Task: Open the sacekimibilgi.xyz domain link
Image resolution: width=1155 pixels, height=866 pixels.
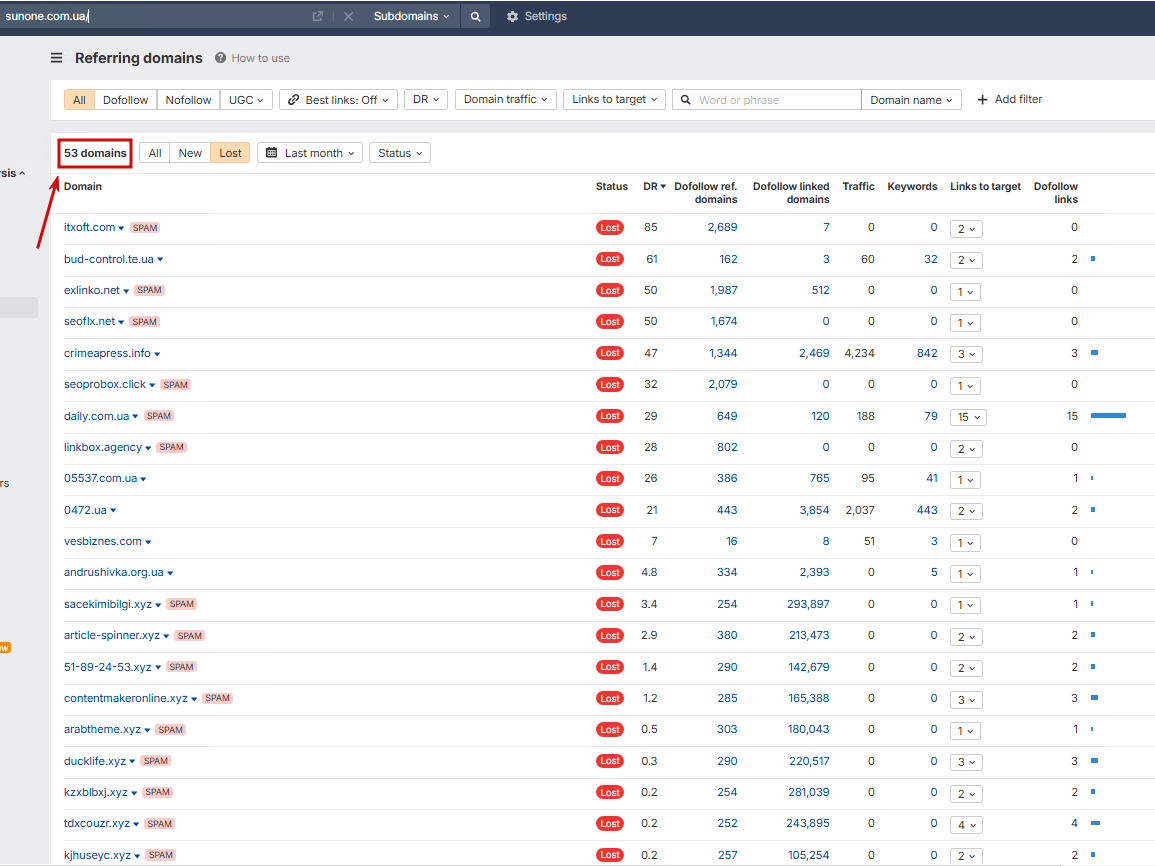Action: click(x=108, y=604)
